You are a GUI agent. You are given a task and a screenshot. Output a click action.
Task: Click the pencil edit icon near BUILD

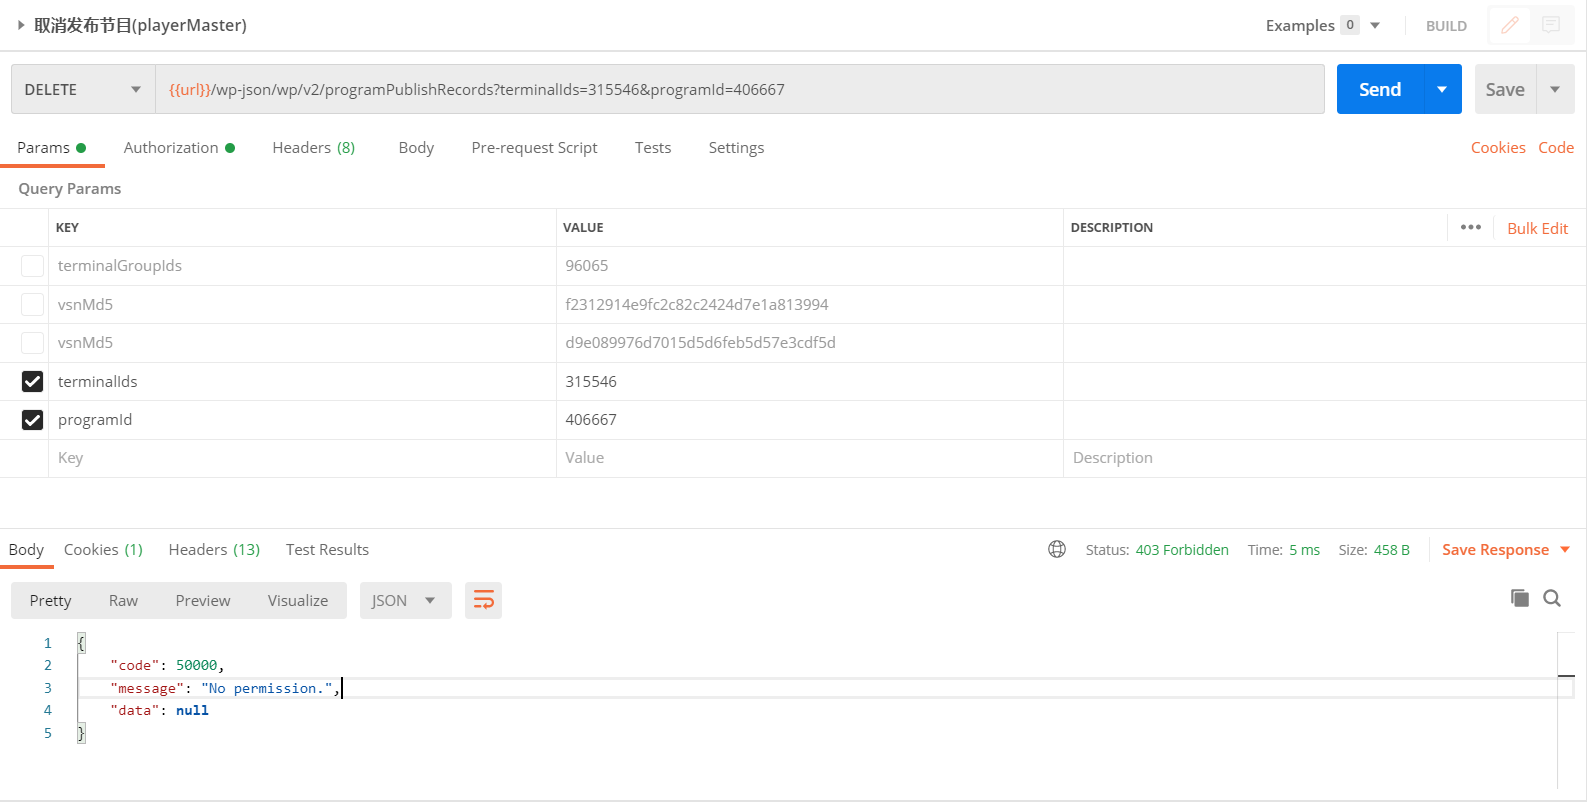(1509, 25)
